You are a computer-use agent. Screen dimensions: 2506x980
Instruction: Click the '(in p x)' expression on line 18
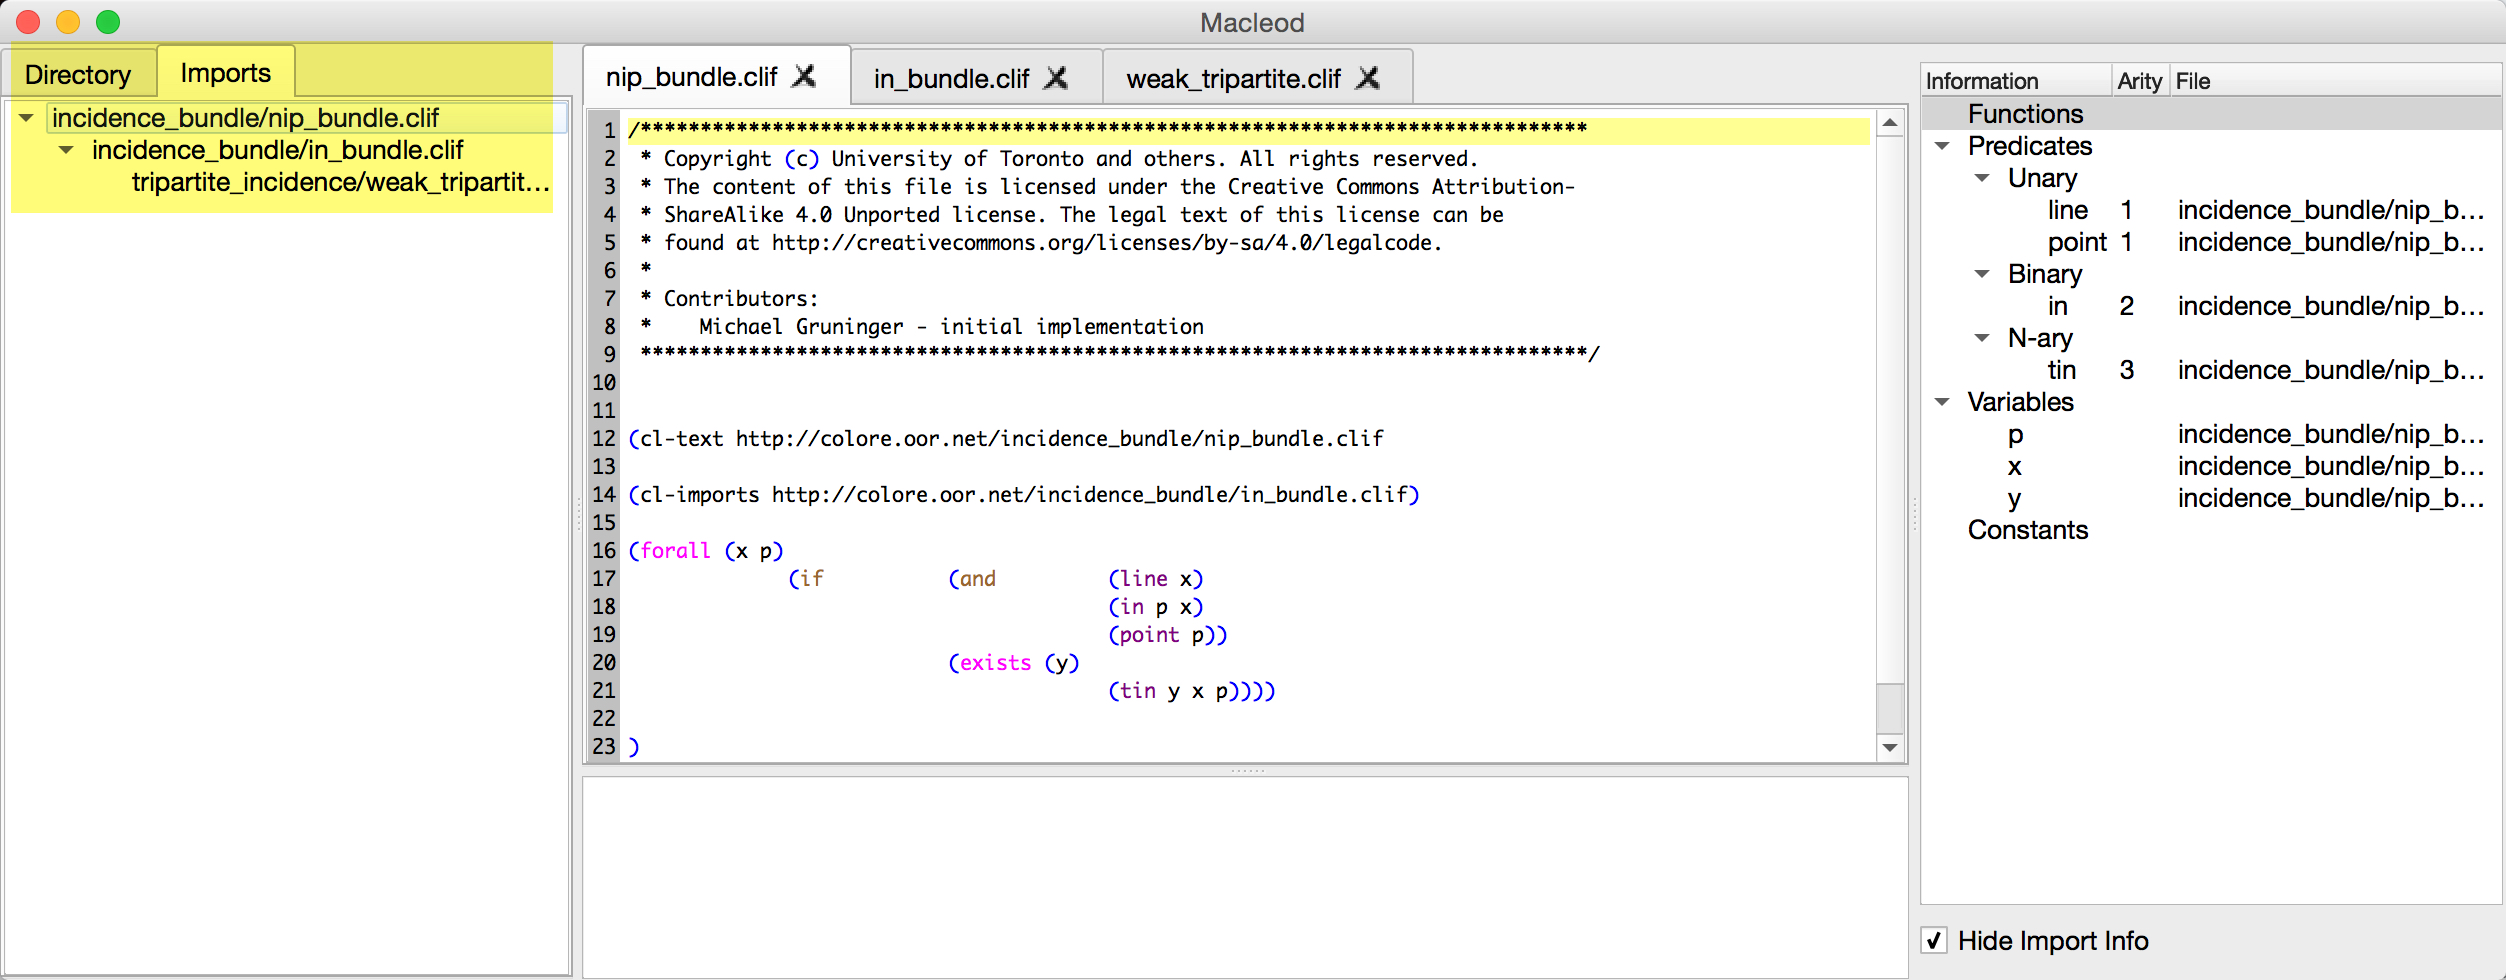[x=1156, y=607]
